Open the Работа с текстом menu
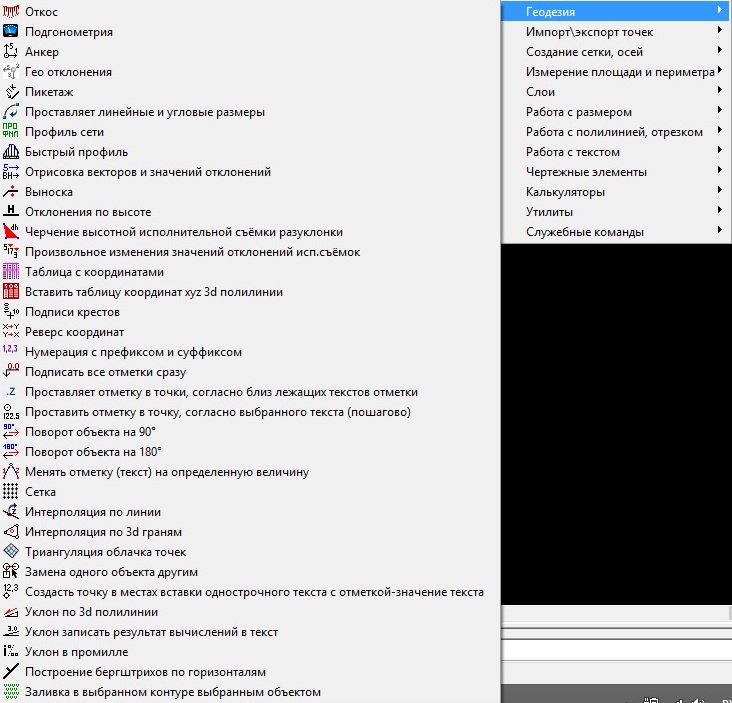Image resolution: width=732 pixels, height=703 pixels. tap(572, 152)
